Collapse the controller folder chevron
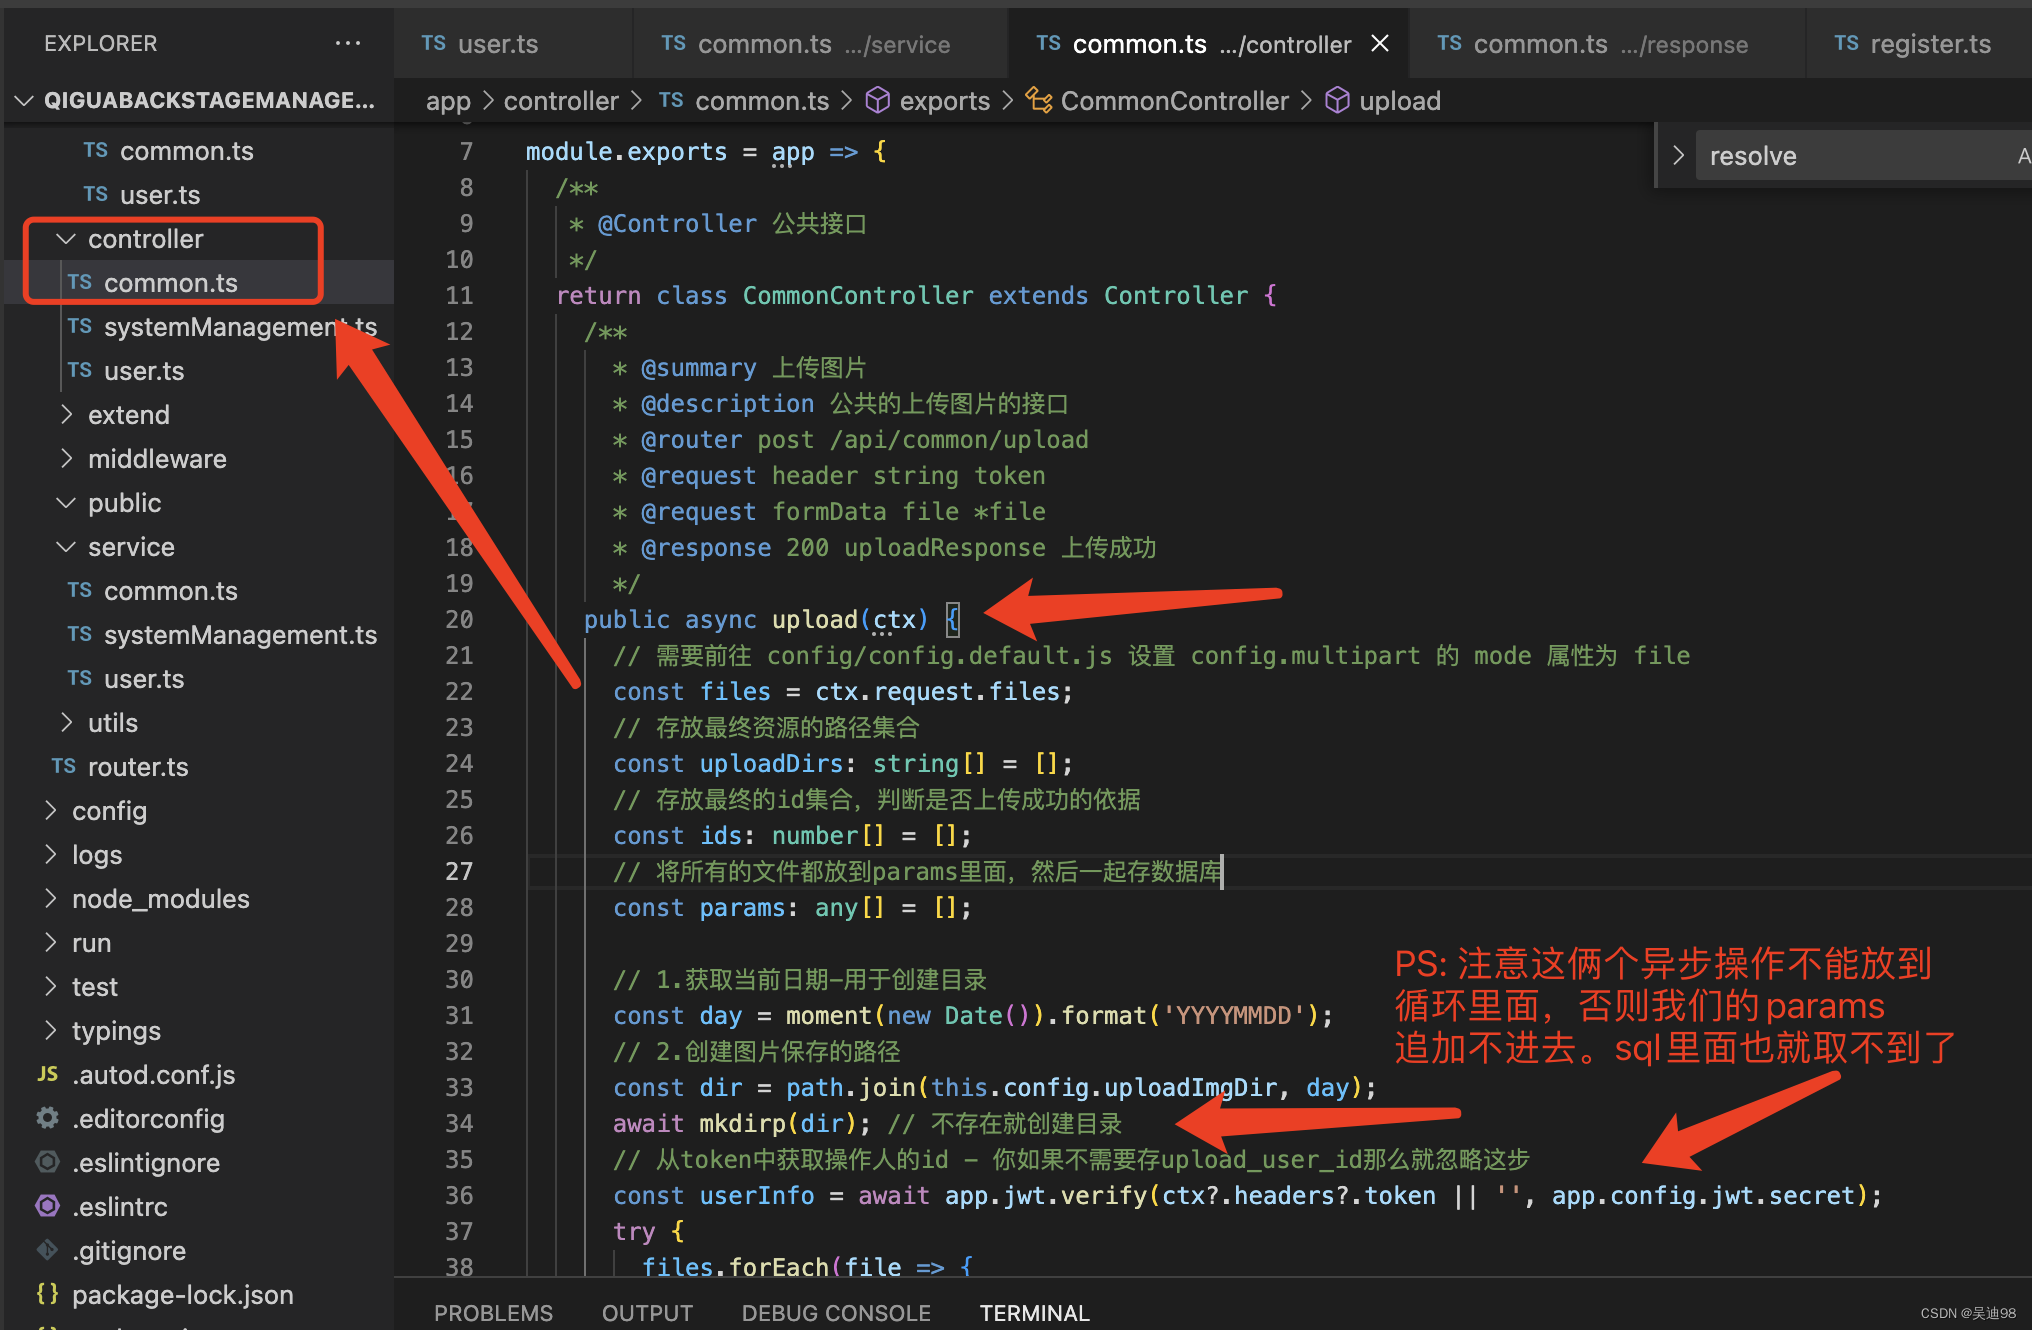This screenshot has width=2032, height=1330. pos(66,239)
